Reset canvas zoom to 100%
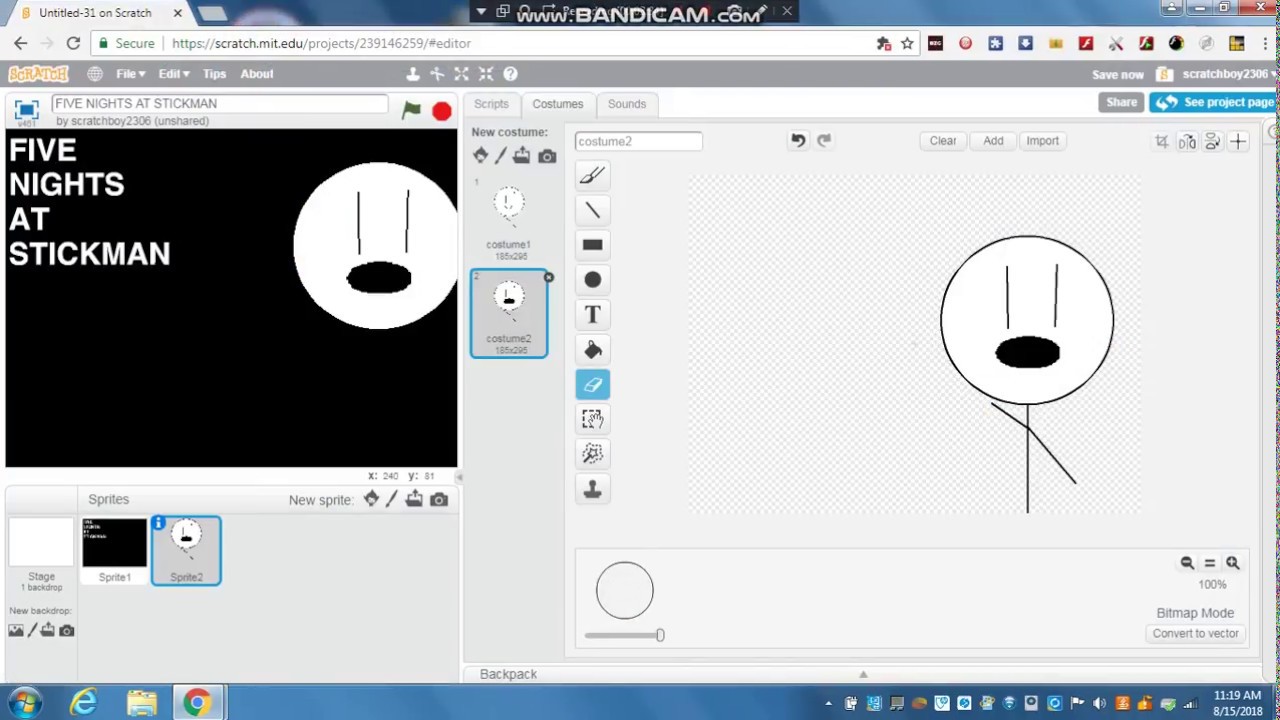 pos(1209,563)
